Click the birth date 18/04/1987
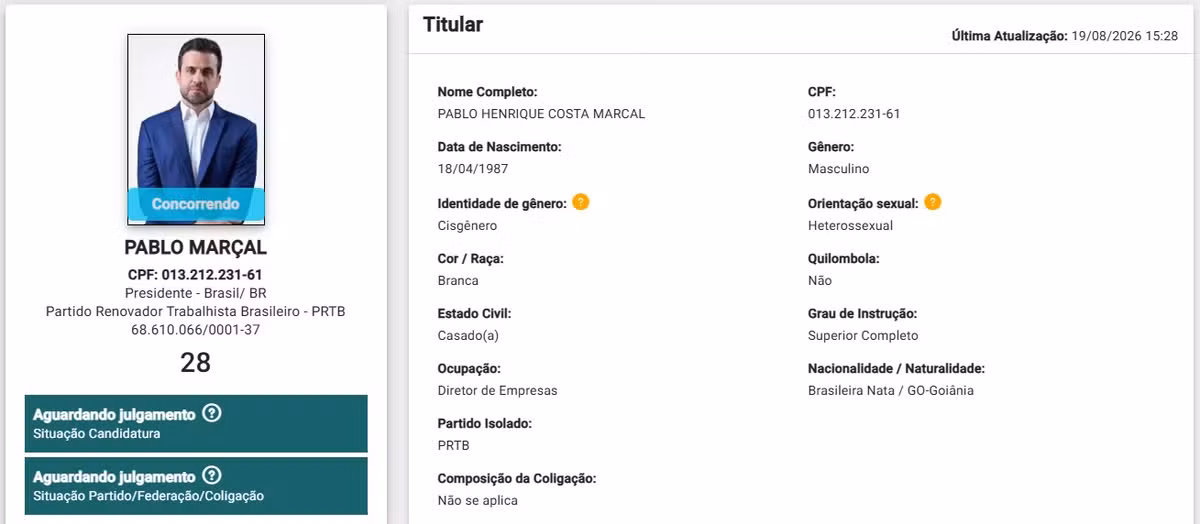1200x524 pixels. click(x=473, y=169)
